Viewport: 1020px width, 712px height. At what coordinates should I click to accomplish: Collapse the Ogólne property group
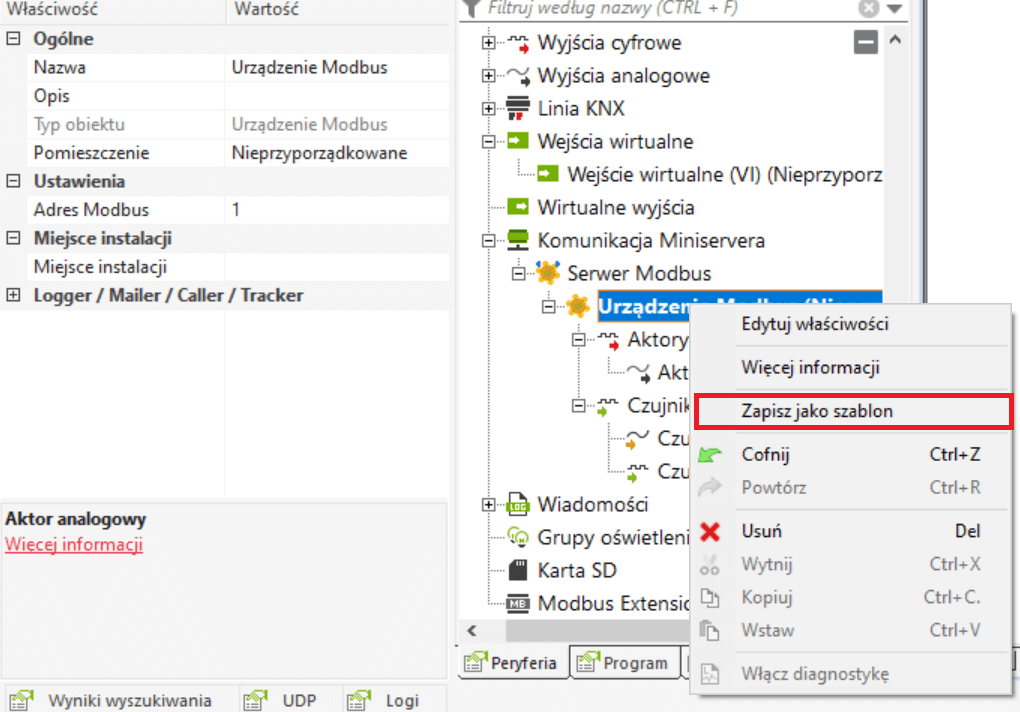[14, 39]
